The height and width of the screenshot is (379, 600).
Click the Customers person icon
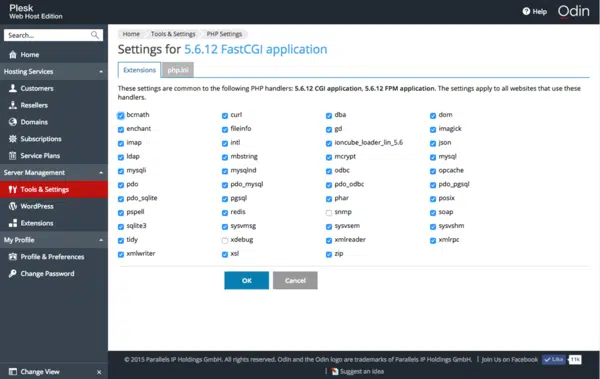[x=13, y=88]
